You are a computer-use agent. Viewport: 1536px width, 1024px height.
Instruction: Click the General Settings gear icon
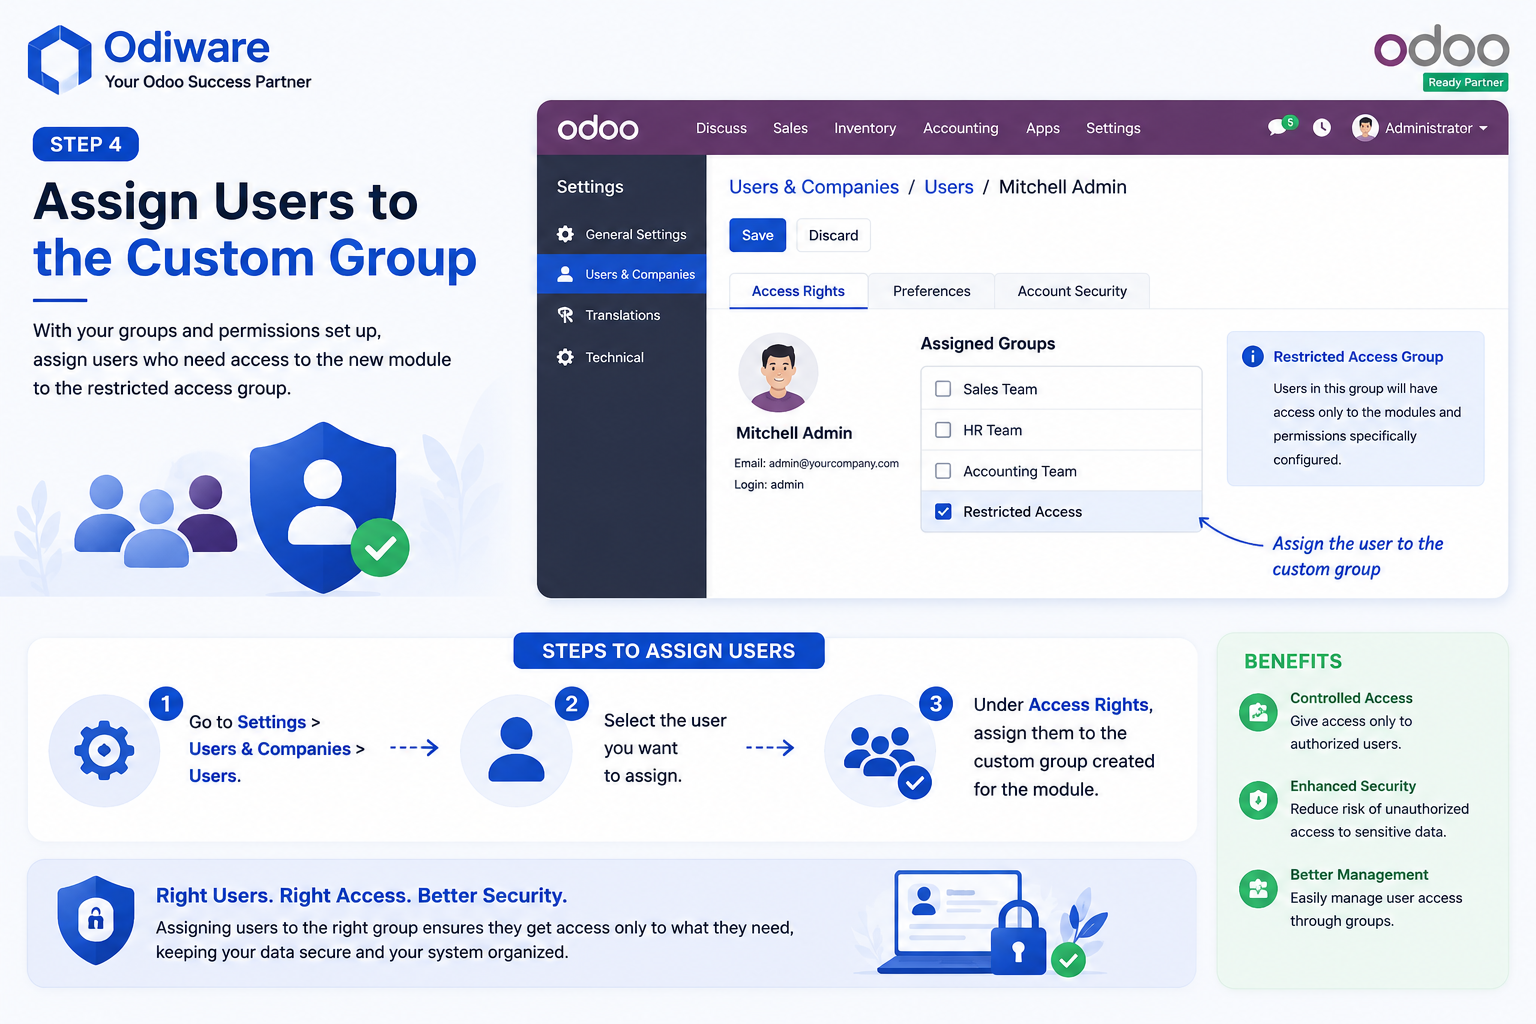click(565, 234)
